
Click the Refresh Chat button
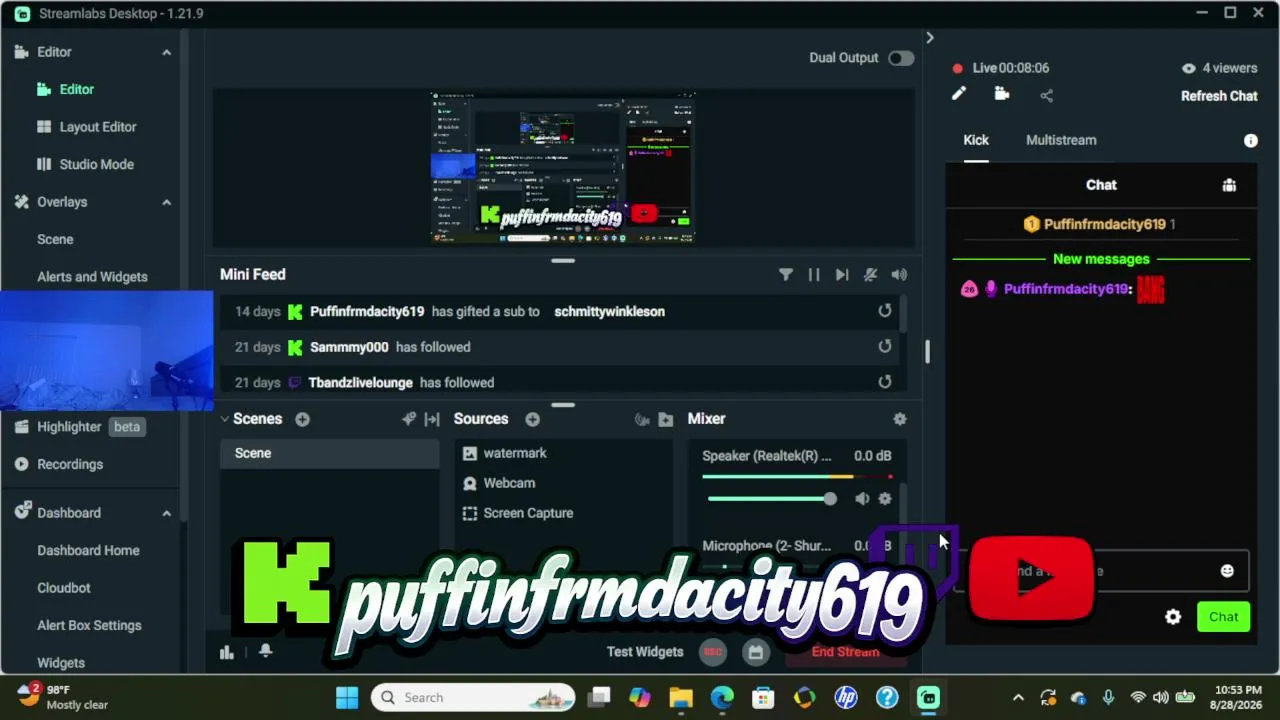point(1219,96)
